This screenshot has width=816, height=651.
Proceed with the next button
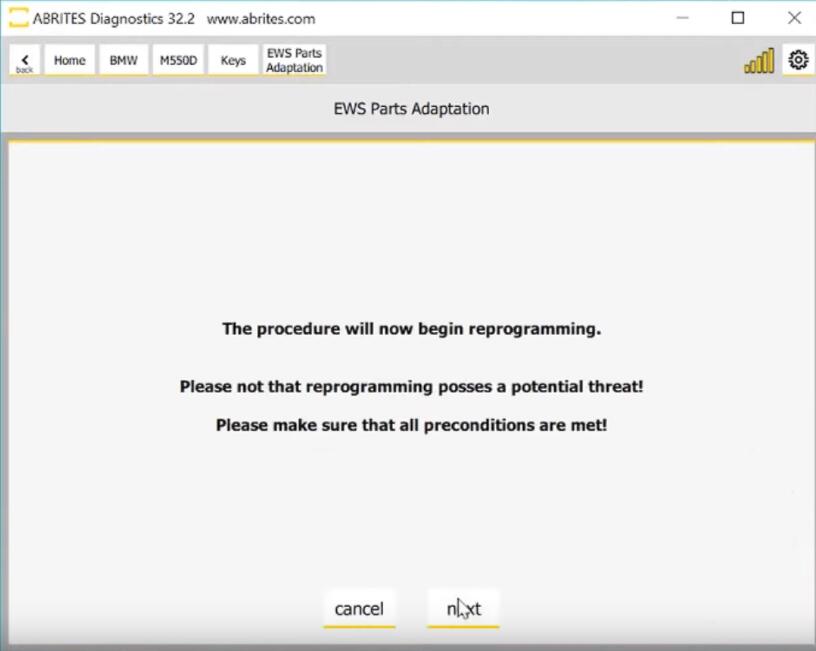click(463, 608)
